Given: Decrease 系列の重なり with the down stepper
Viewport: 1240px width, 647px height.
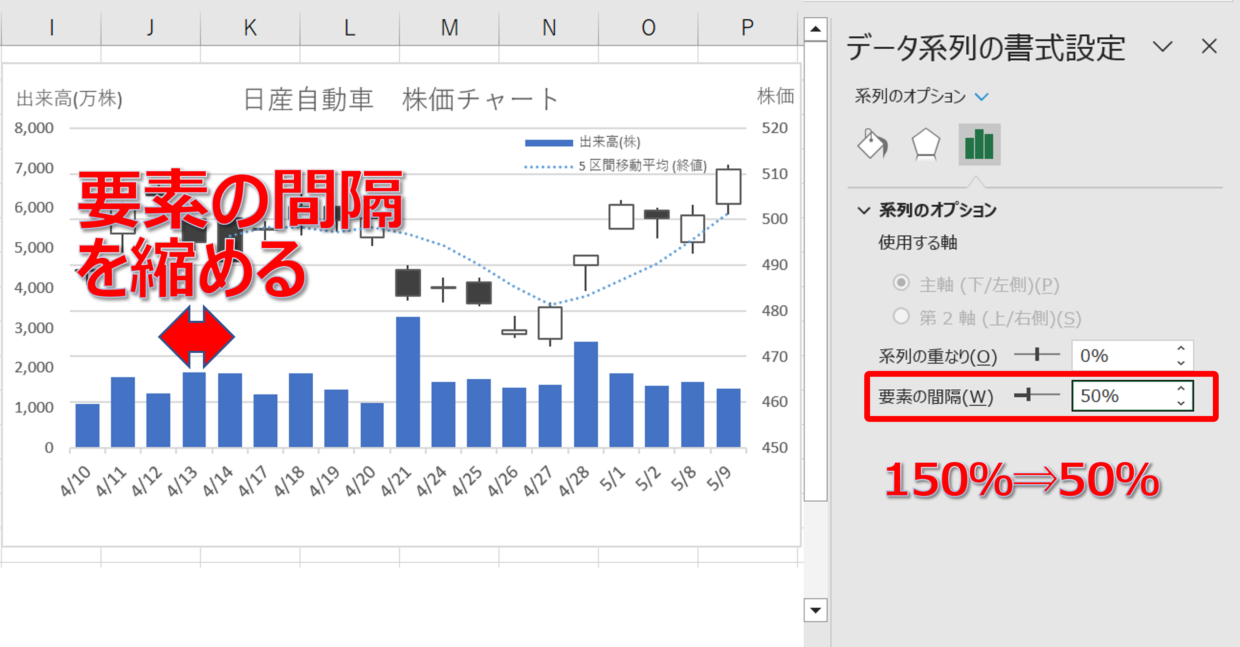Looking at the screenshot, I should [x=1181, y=363].
